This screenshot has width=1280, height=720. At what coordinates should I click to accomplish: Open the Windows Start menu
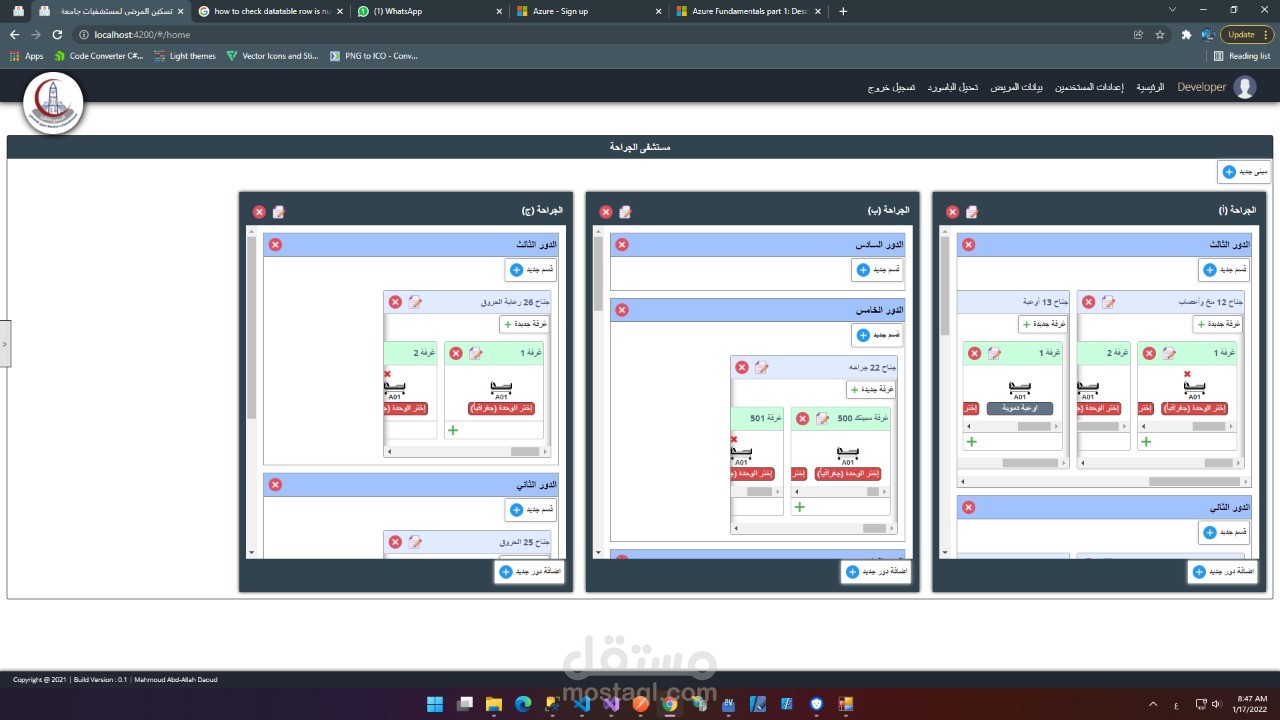(435, 704)
